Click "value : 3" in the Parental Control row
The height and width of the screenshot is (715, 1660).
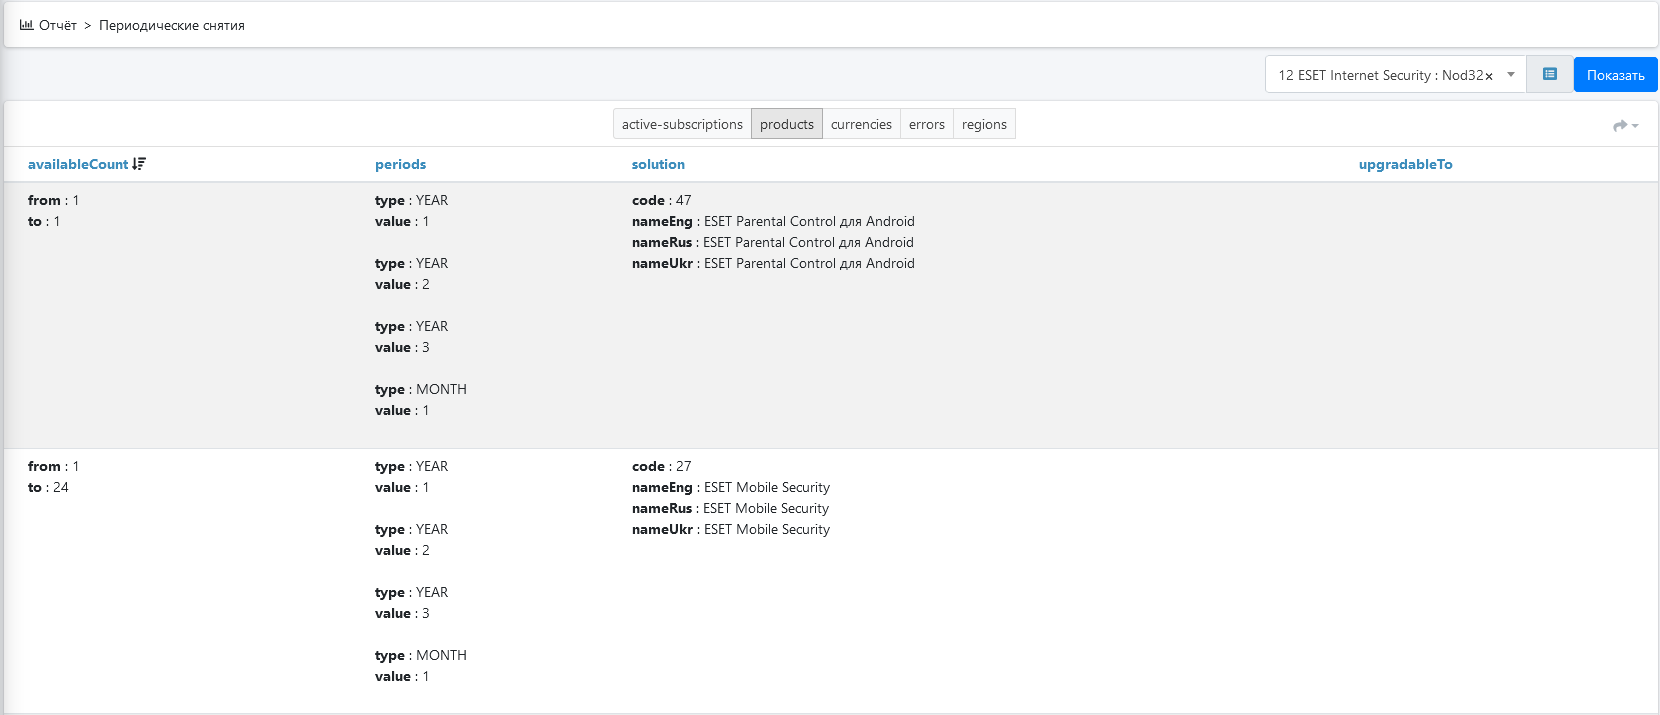pyautogui.click(x=402, y=347)
